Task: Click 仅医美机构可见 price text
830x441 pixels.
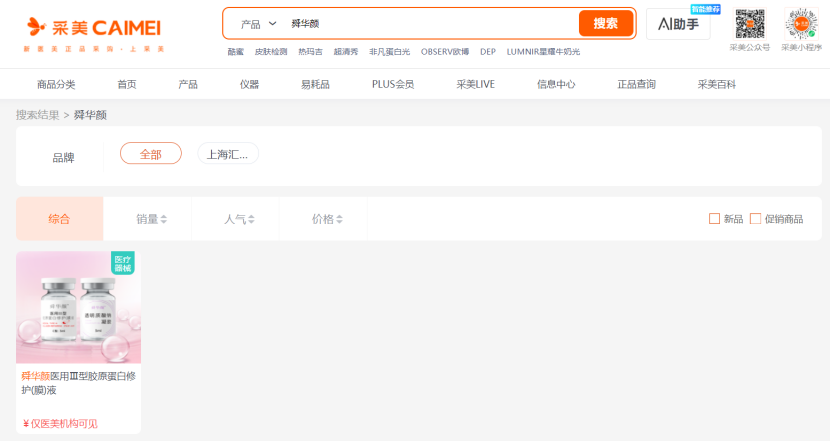Action: tap(60, 424)
